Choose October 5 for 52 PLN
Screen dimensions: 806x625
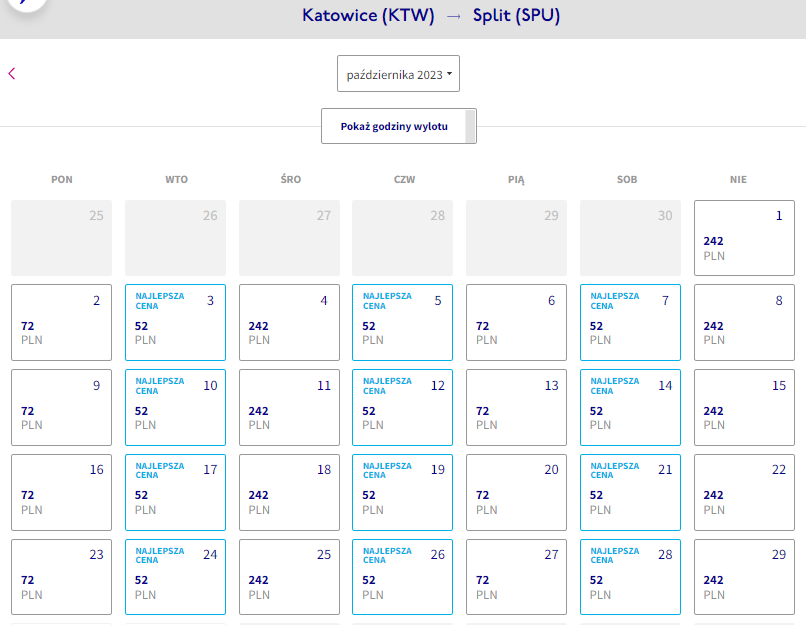(402, 322)
